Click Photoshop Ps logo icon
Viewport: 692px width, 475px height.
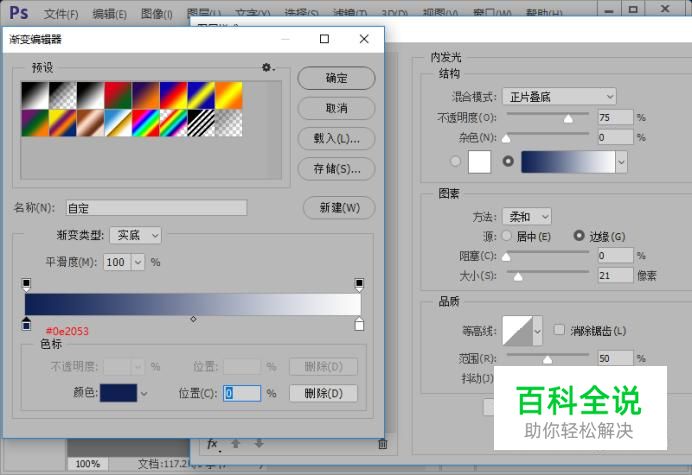point(19,12)
